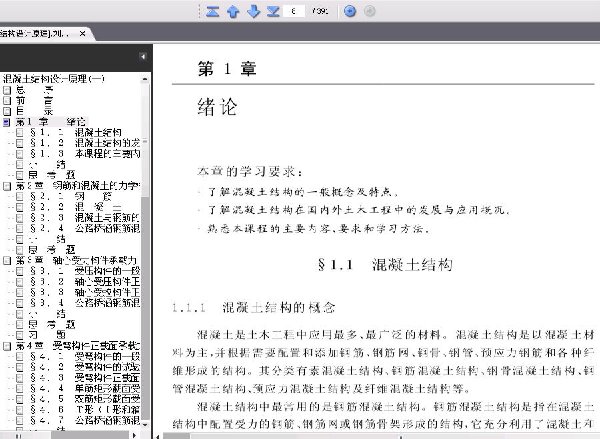Select the 第4章 bookmark text

[x=77, y=346]
